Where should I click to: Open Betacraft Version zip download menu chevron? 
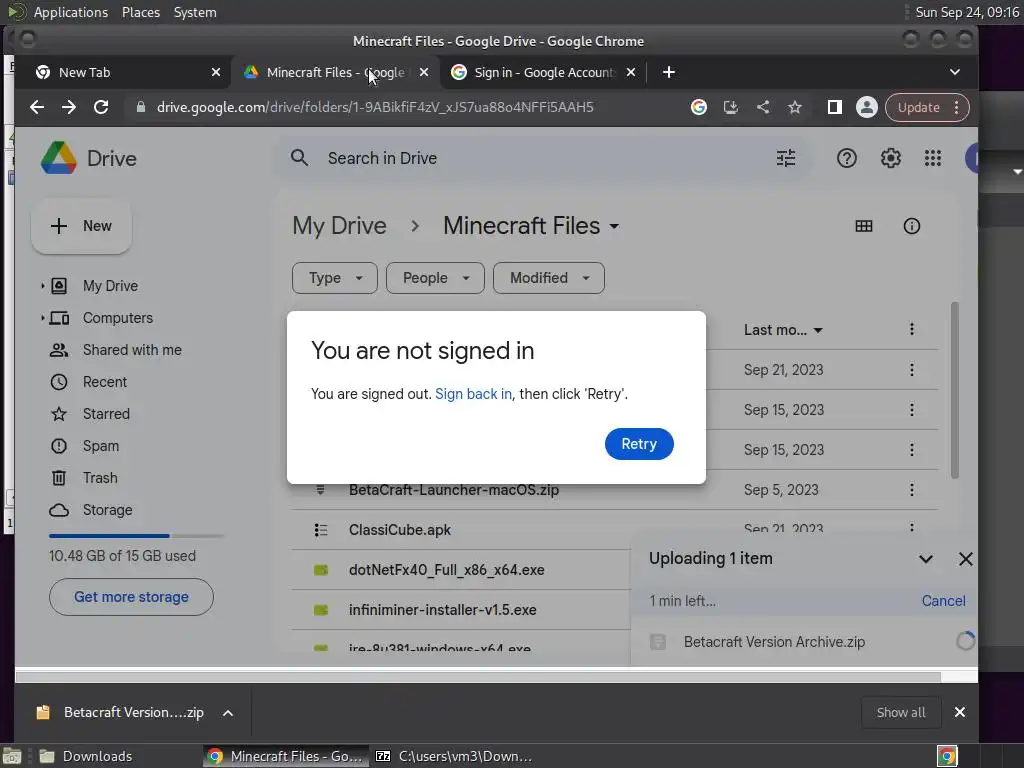pyautogui.click(x=228, y=713)
